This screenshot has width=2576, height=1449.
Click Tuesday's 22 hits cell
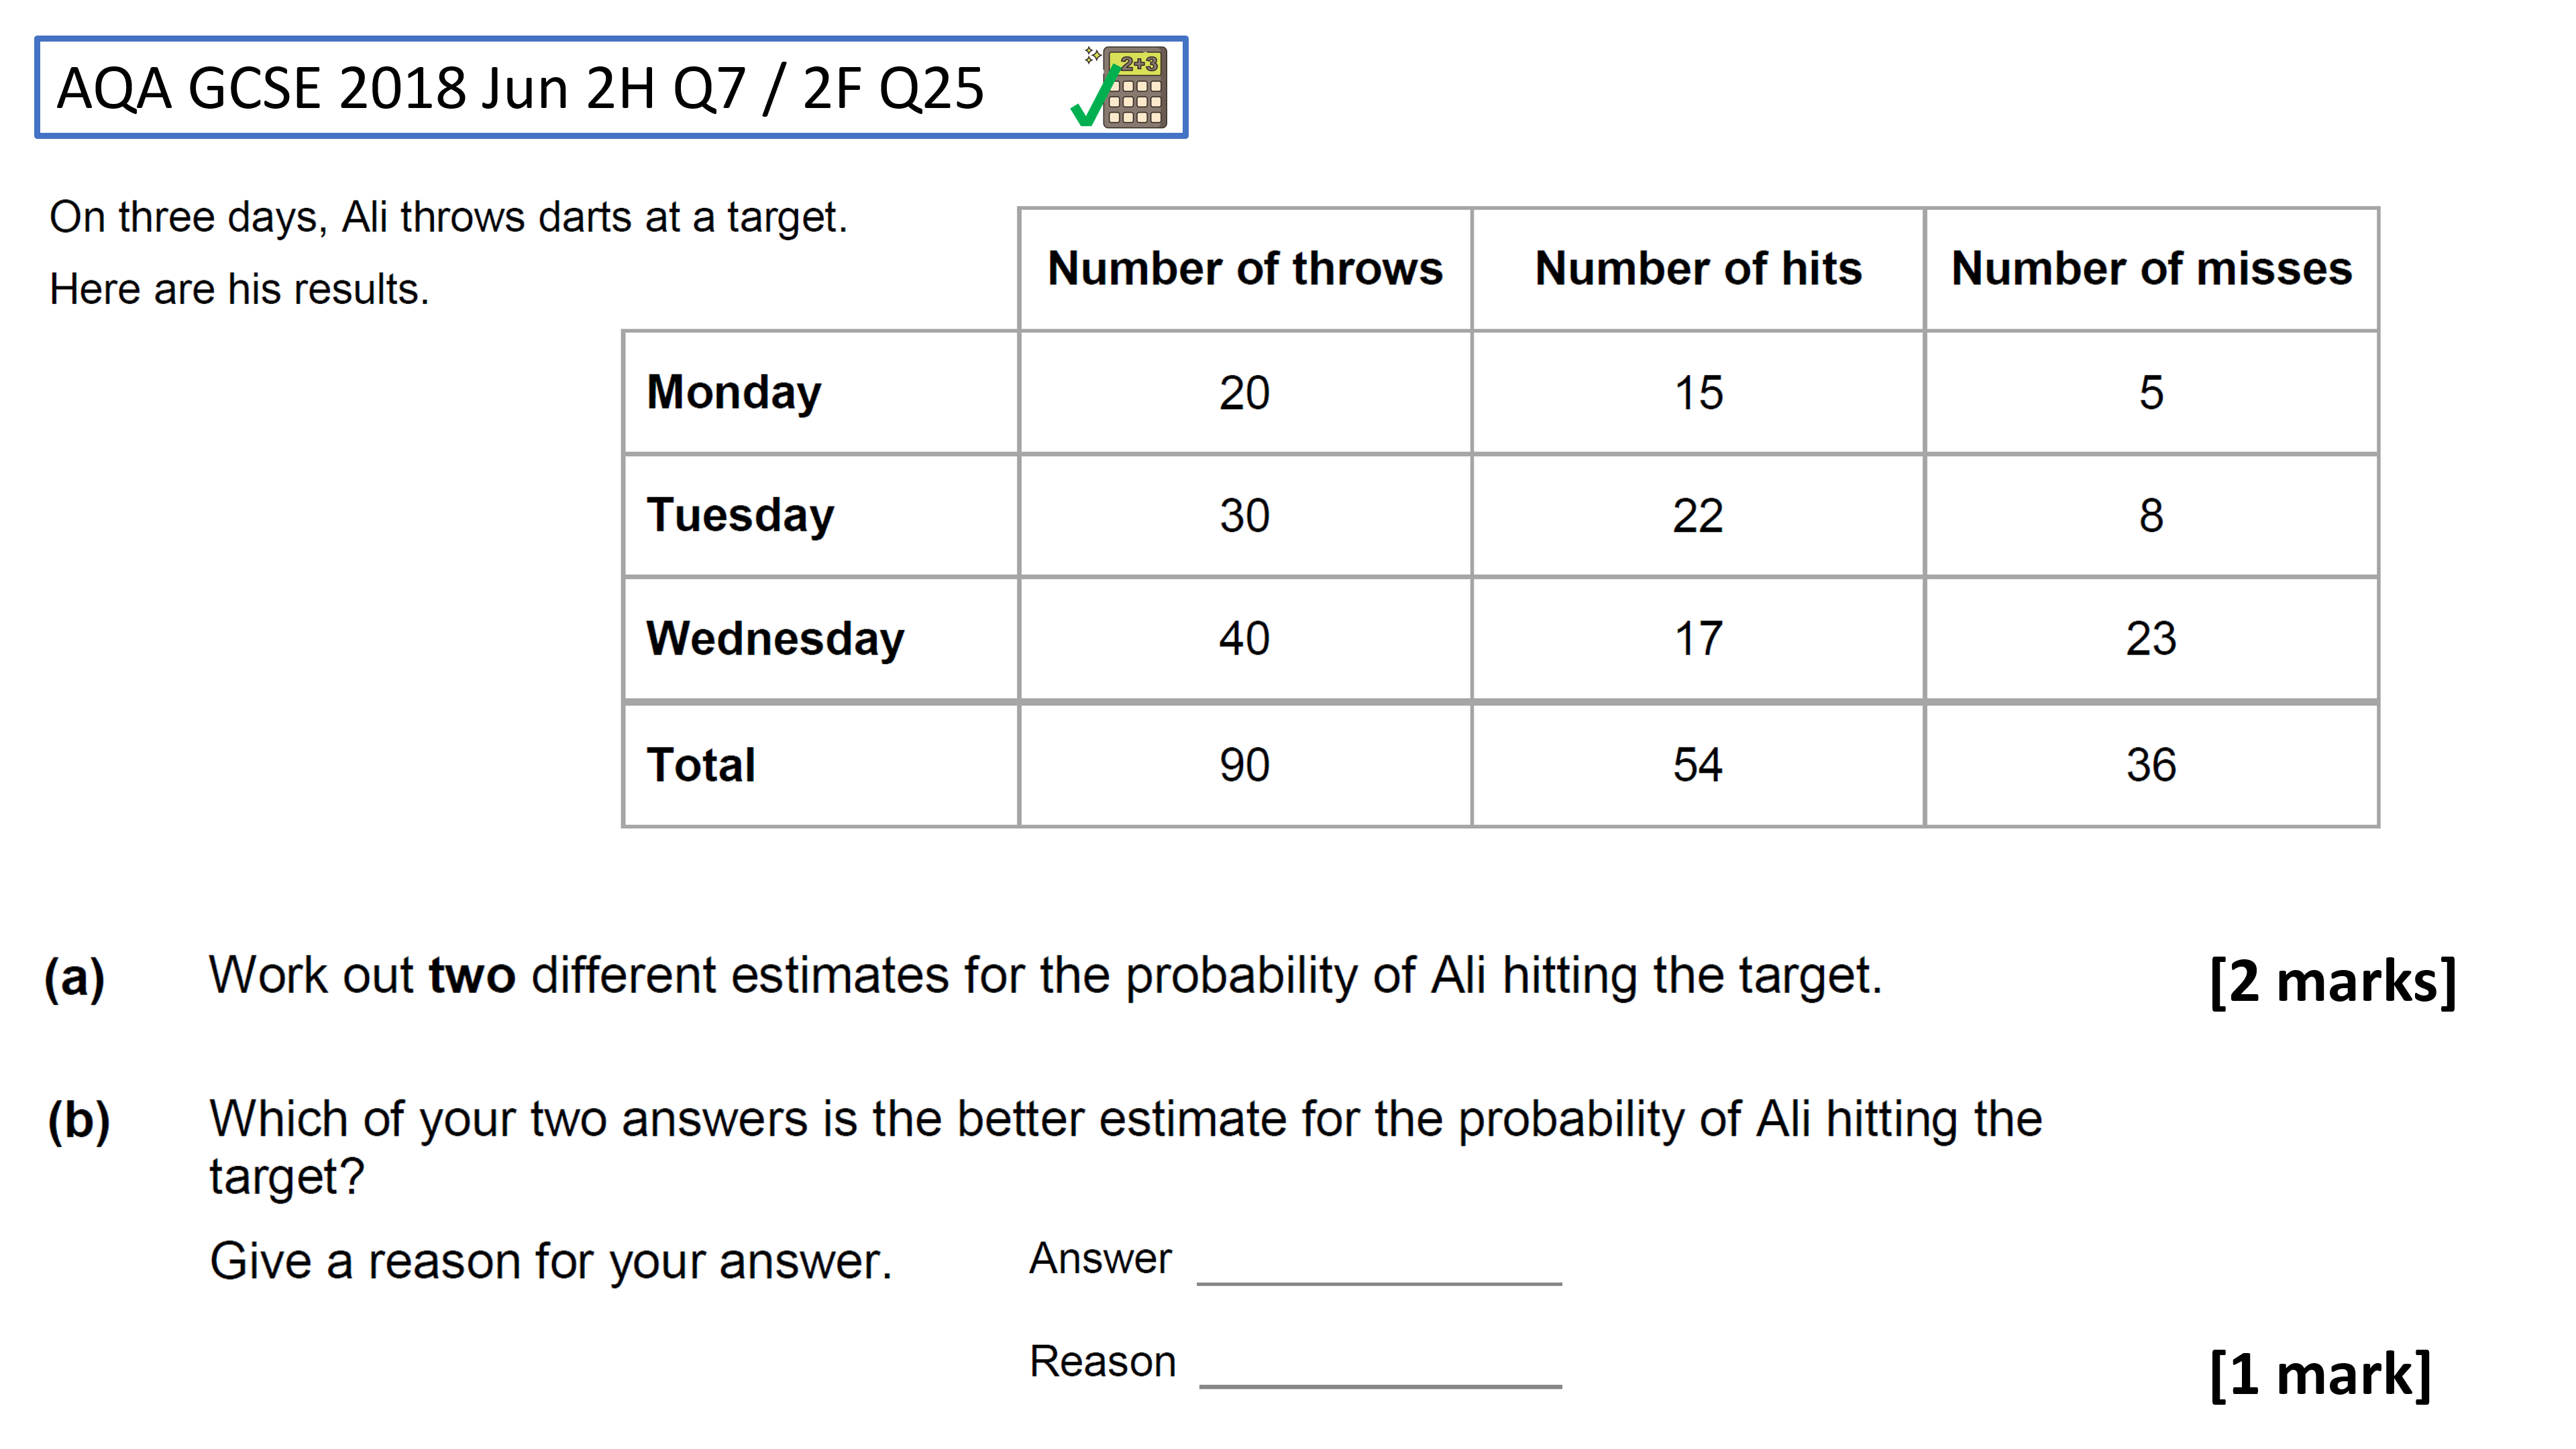pos(1698,515)
